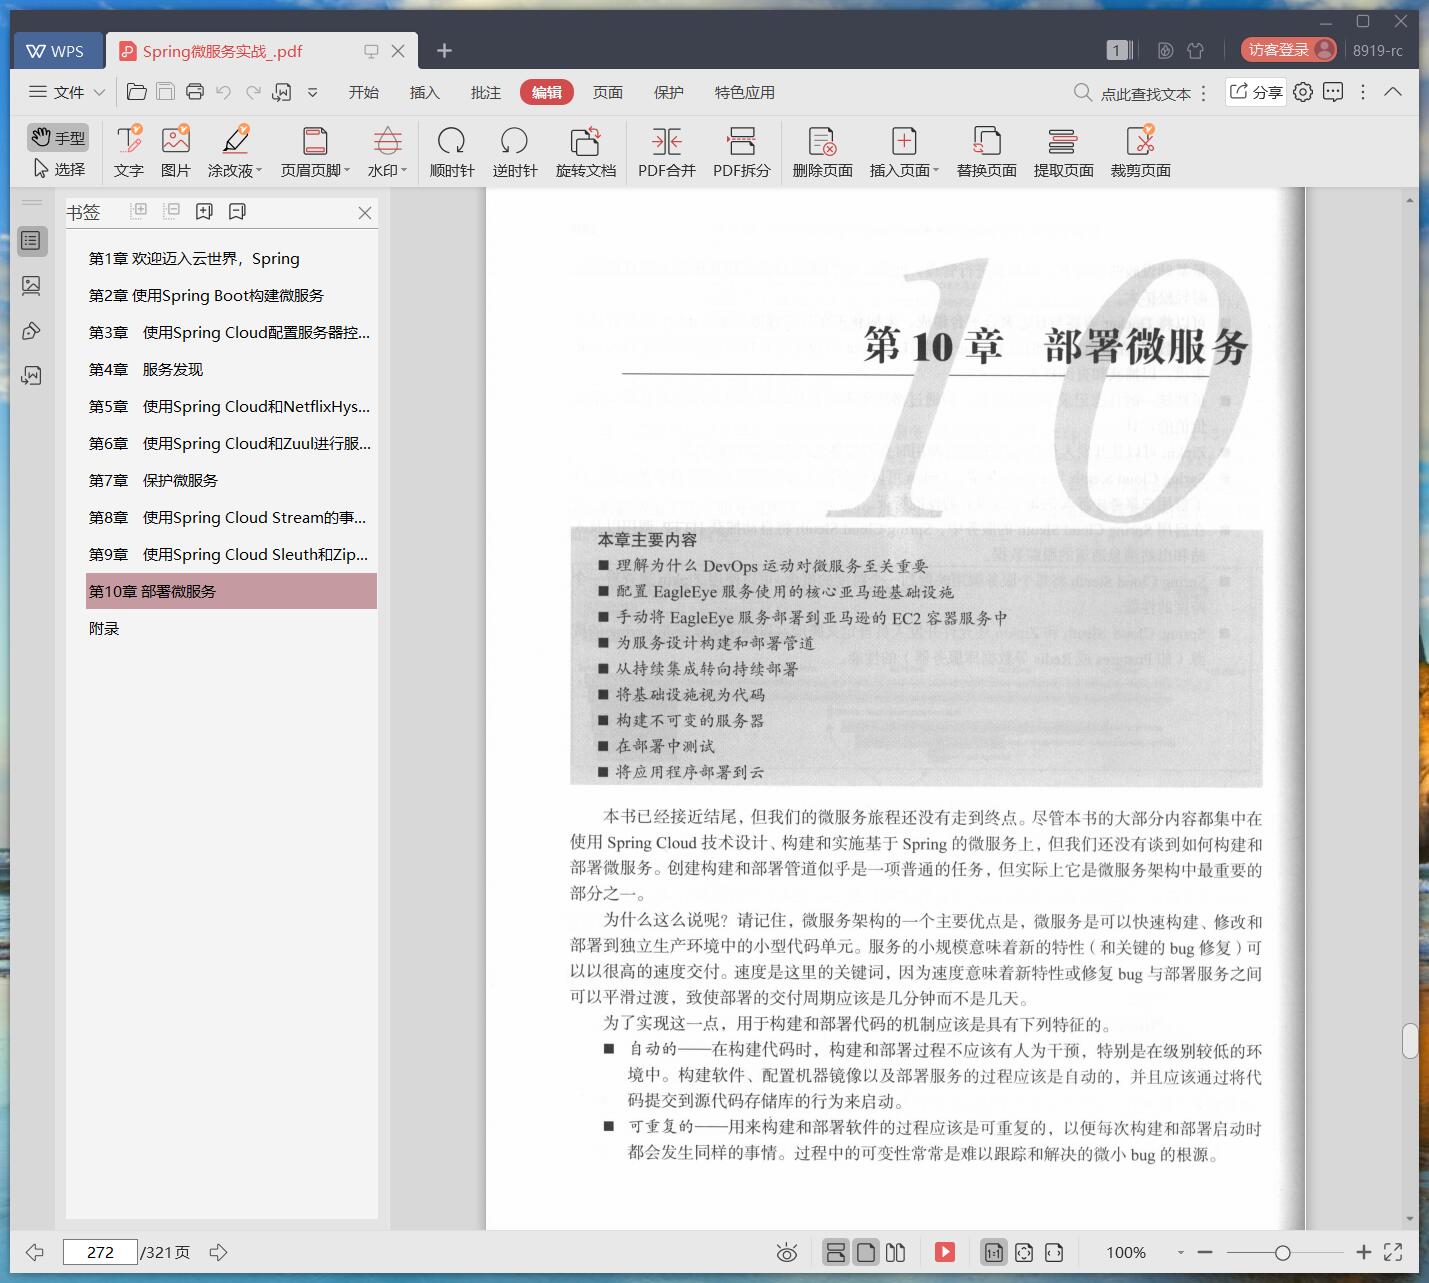Screen dimensions: 1429x1283
Task: Click the 分享 share button
Action: [x=1256, y=92]
